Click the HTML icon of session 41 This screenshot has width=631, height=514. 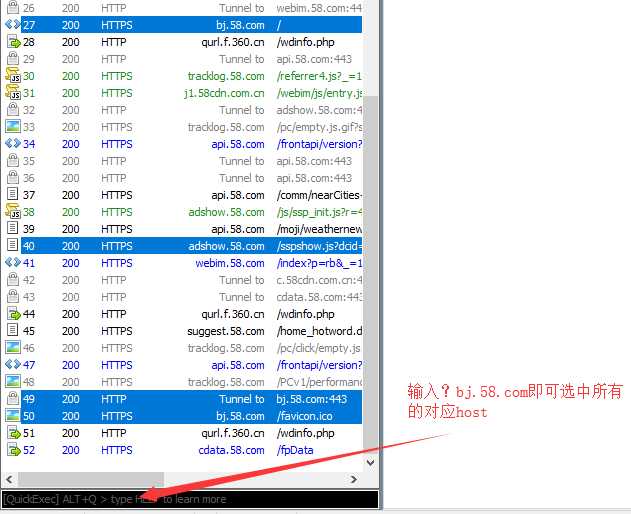point(13,262)
